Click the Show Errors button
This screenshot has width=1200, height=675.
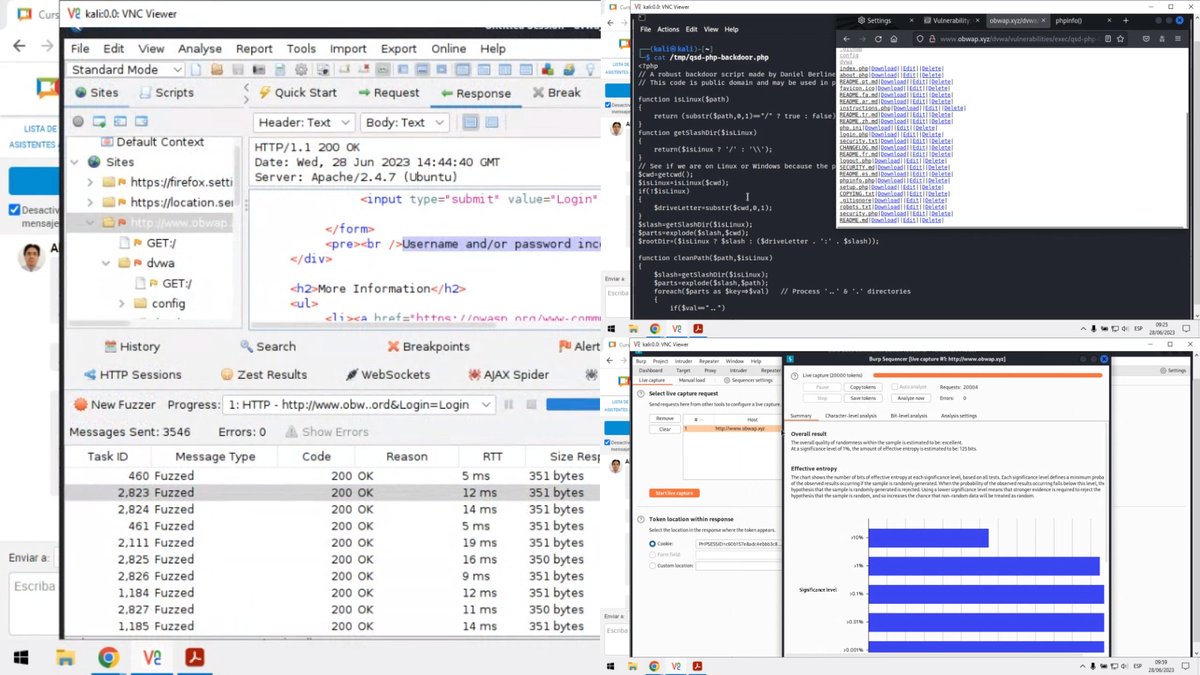point(326,432)
